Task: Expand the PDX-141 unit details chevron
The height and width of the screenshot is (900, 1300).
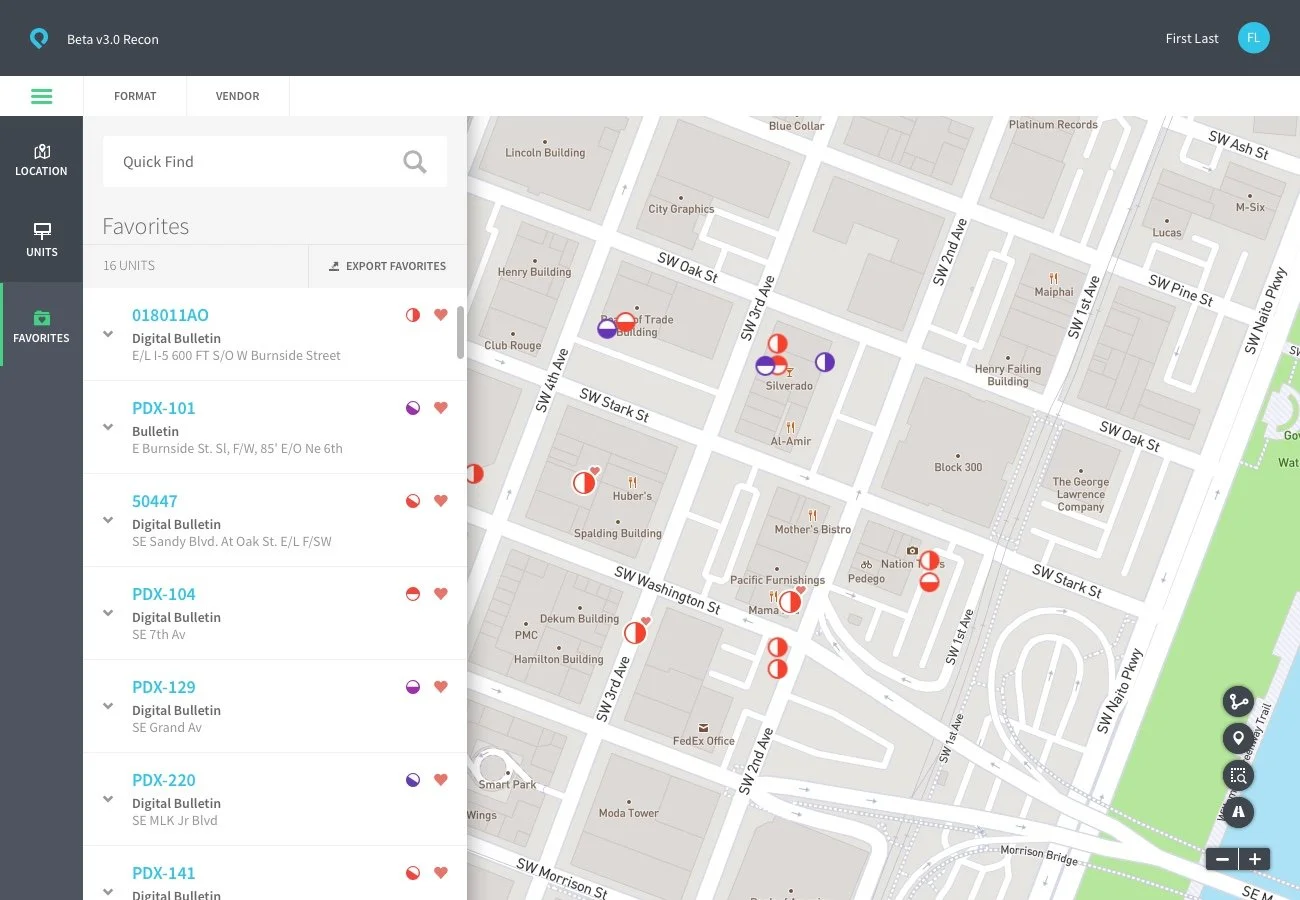Action: coord(108,890)
